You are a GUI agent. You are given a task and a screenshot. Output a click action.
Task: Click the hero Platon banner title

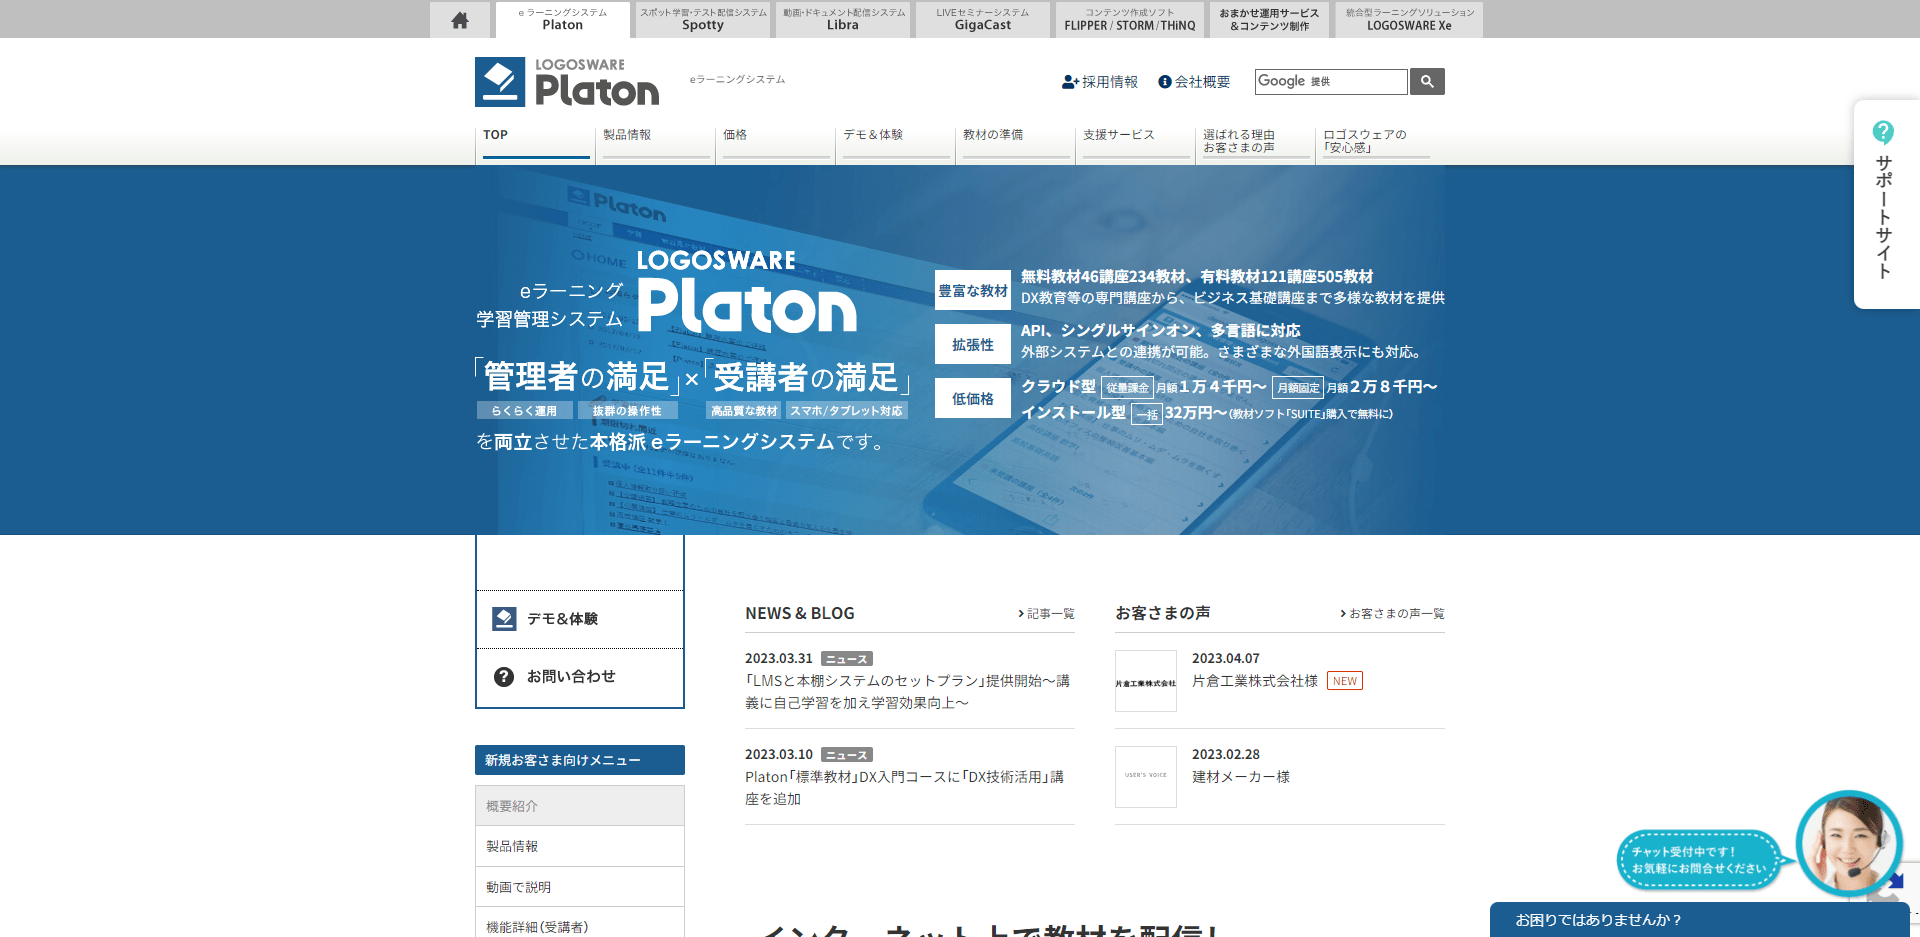(747, 292)
